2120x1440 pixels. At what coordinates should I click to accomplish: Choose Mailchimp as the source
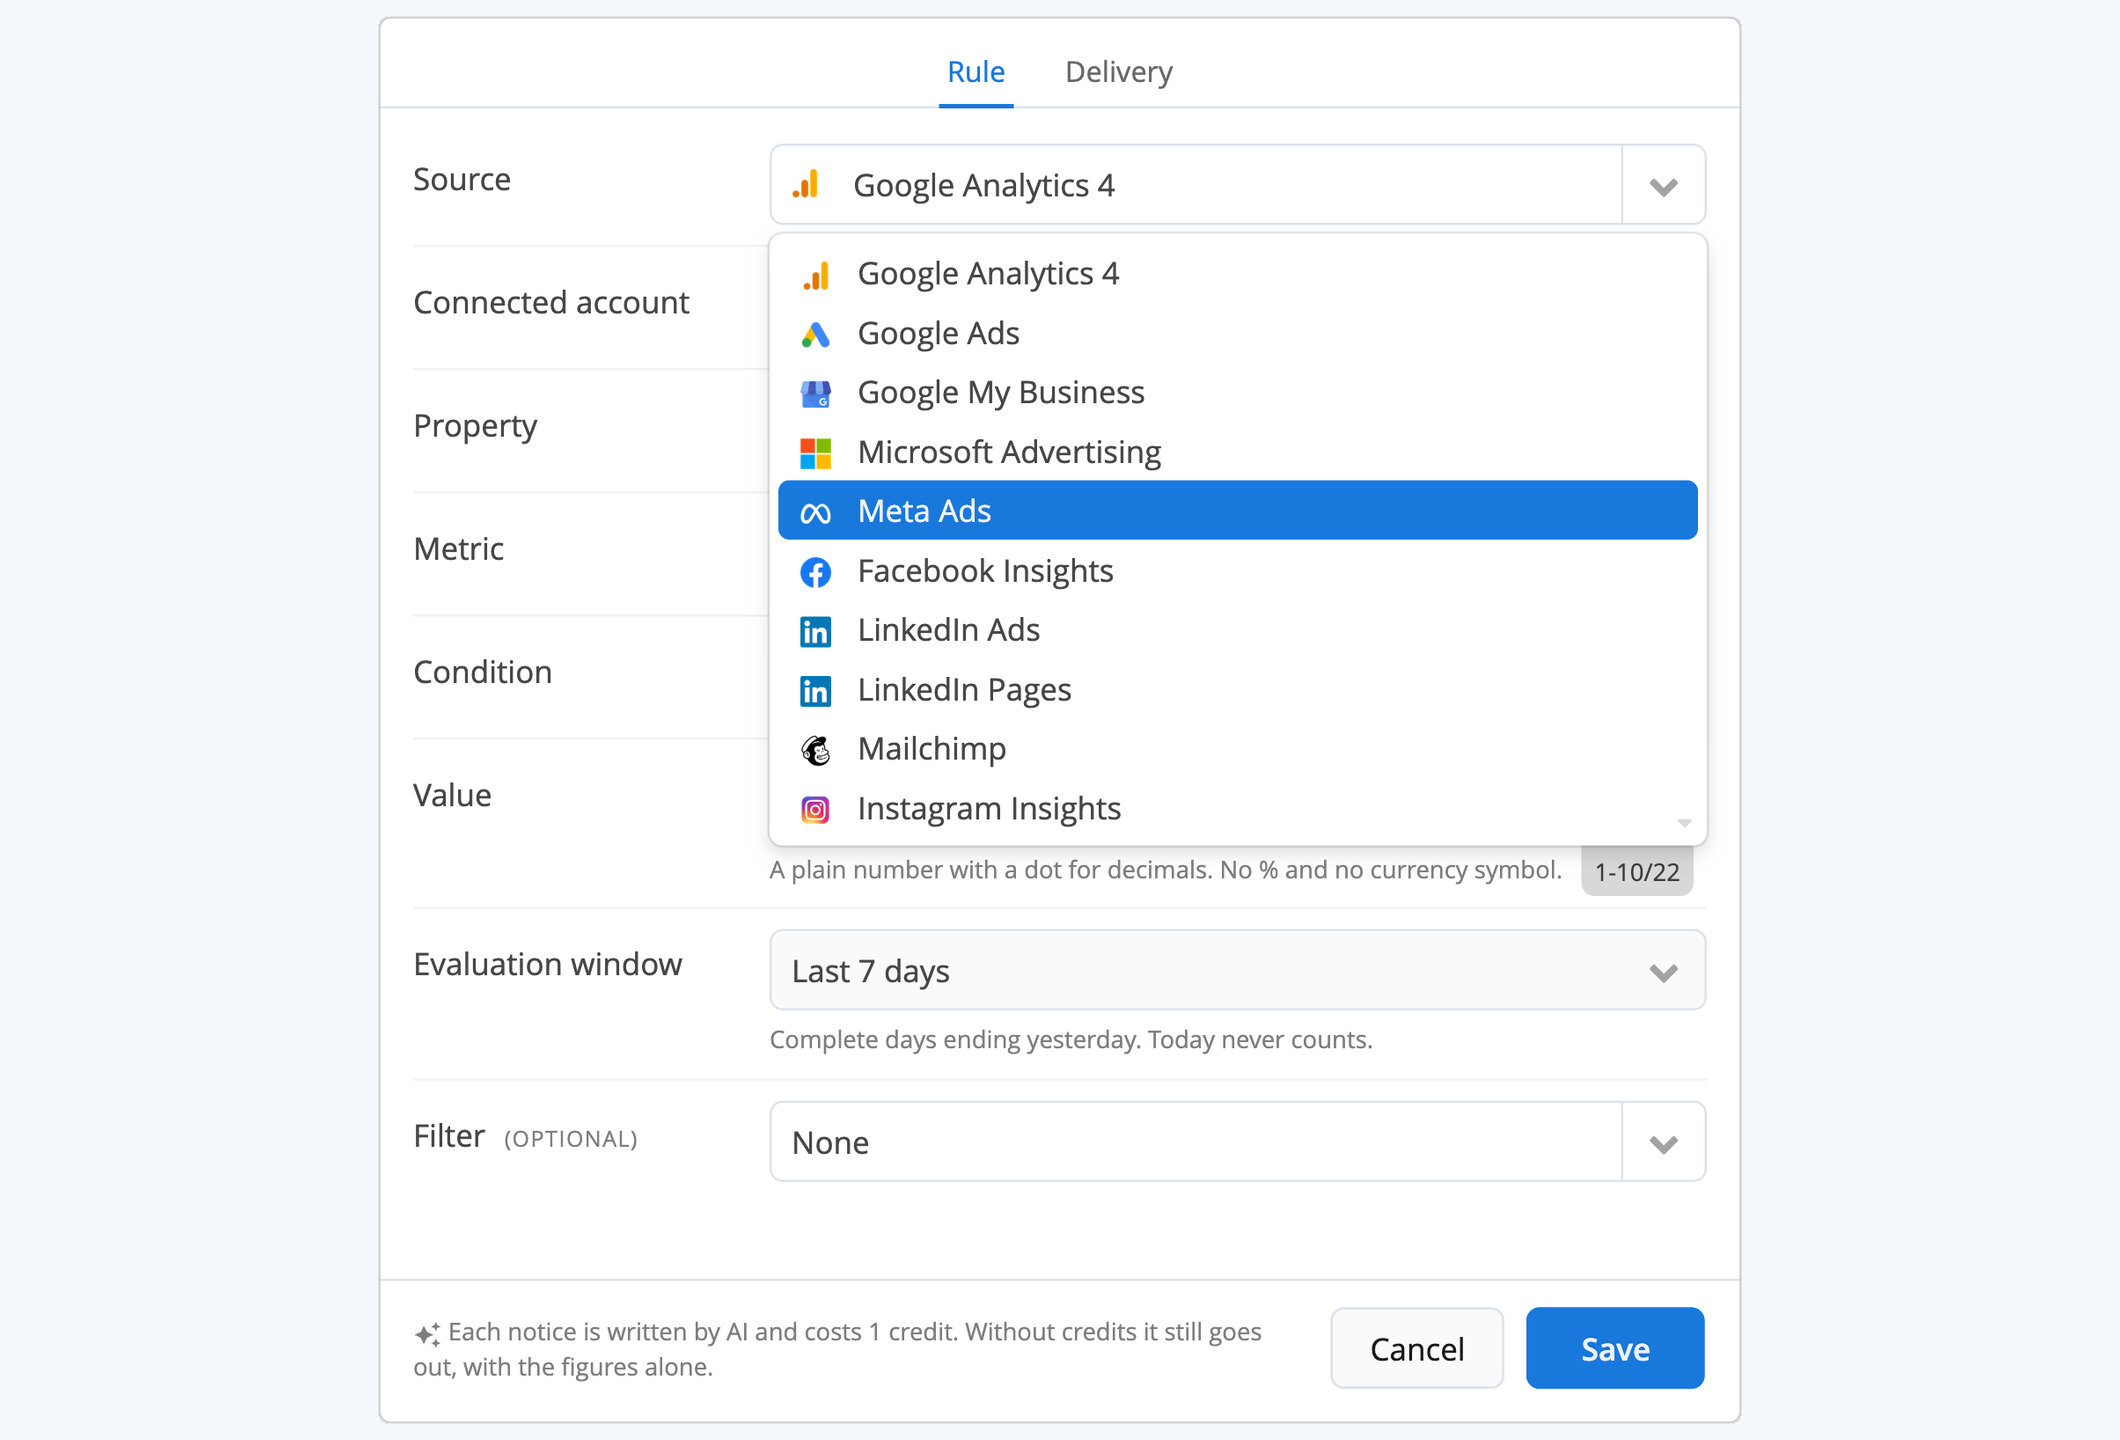1238,749
